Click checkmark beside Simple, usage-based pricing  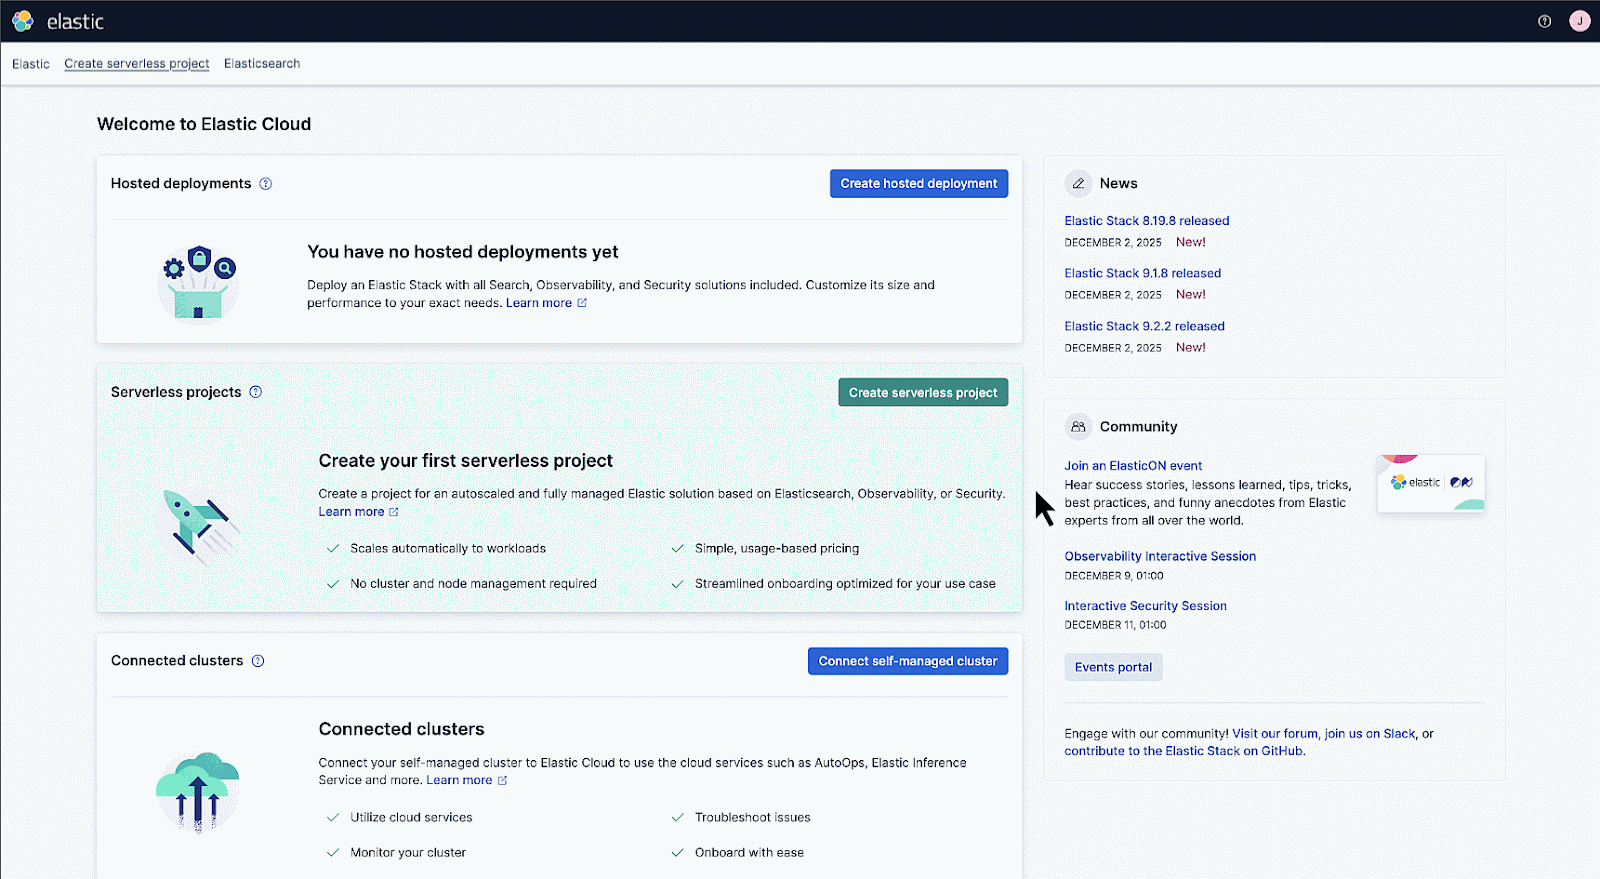pyautogui.click(x=677, y=549)
